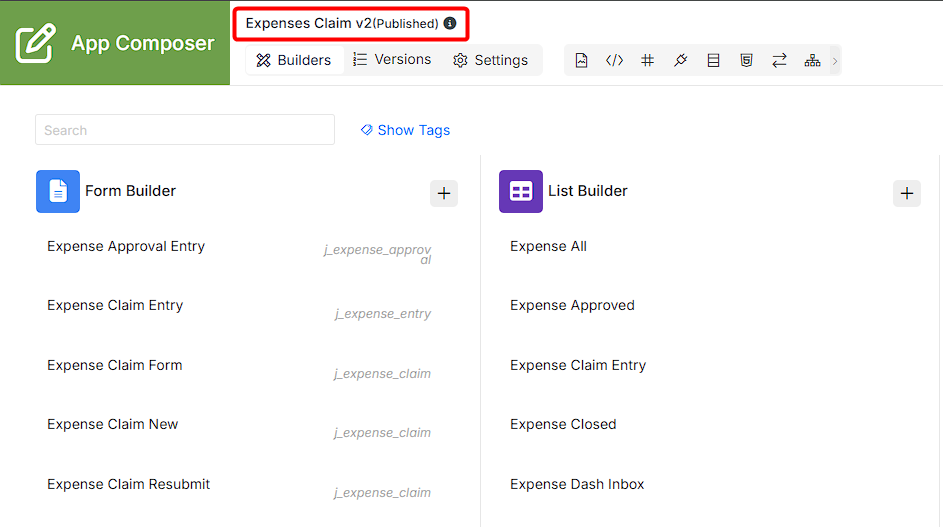Switch to the Versions tab
Image resolution: width=943 pixels, height=527 pixels.
coord(392,60)
